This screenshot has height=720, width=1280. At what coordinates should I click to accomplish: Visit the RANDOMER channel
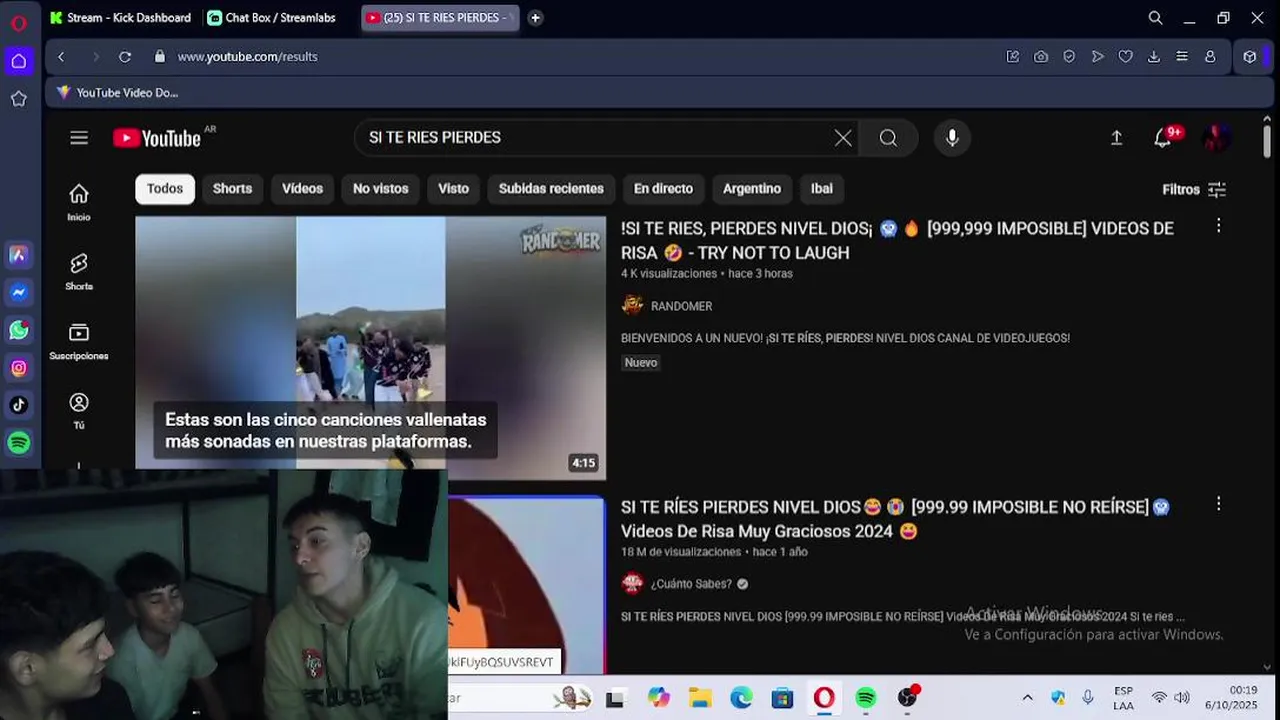(x=681, y=306)
